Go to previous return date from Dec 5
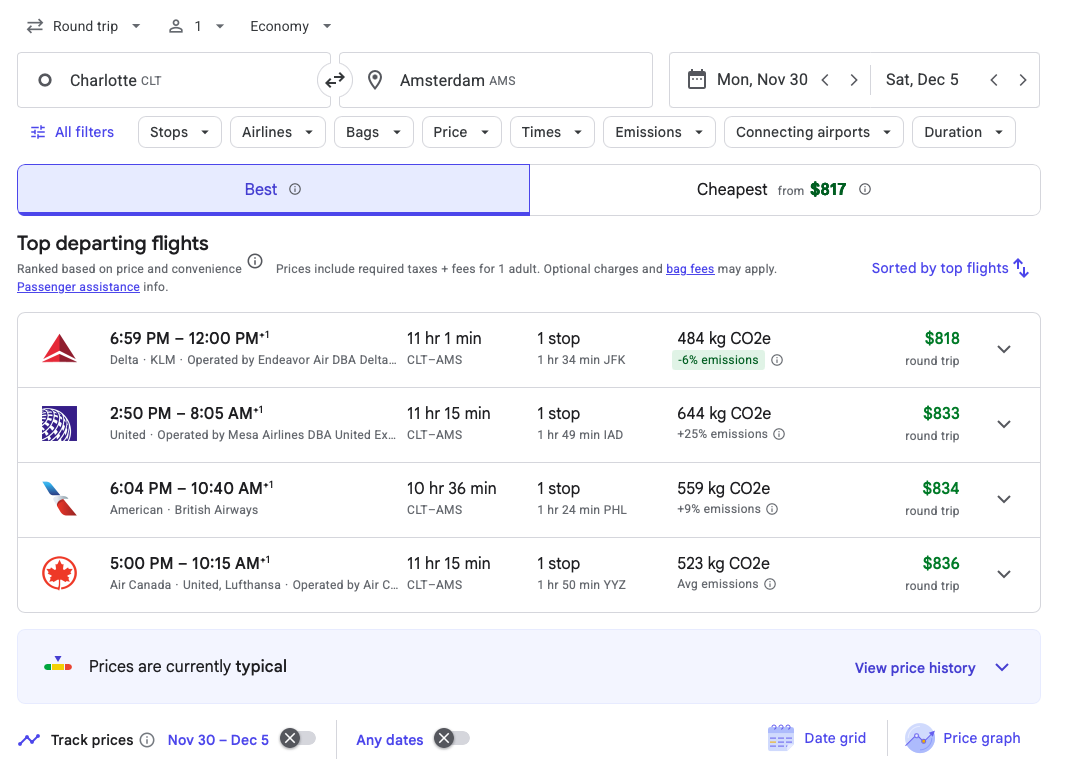 (x=994, y=79)
